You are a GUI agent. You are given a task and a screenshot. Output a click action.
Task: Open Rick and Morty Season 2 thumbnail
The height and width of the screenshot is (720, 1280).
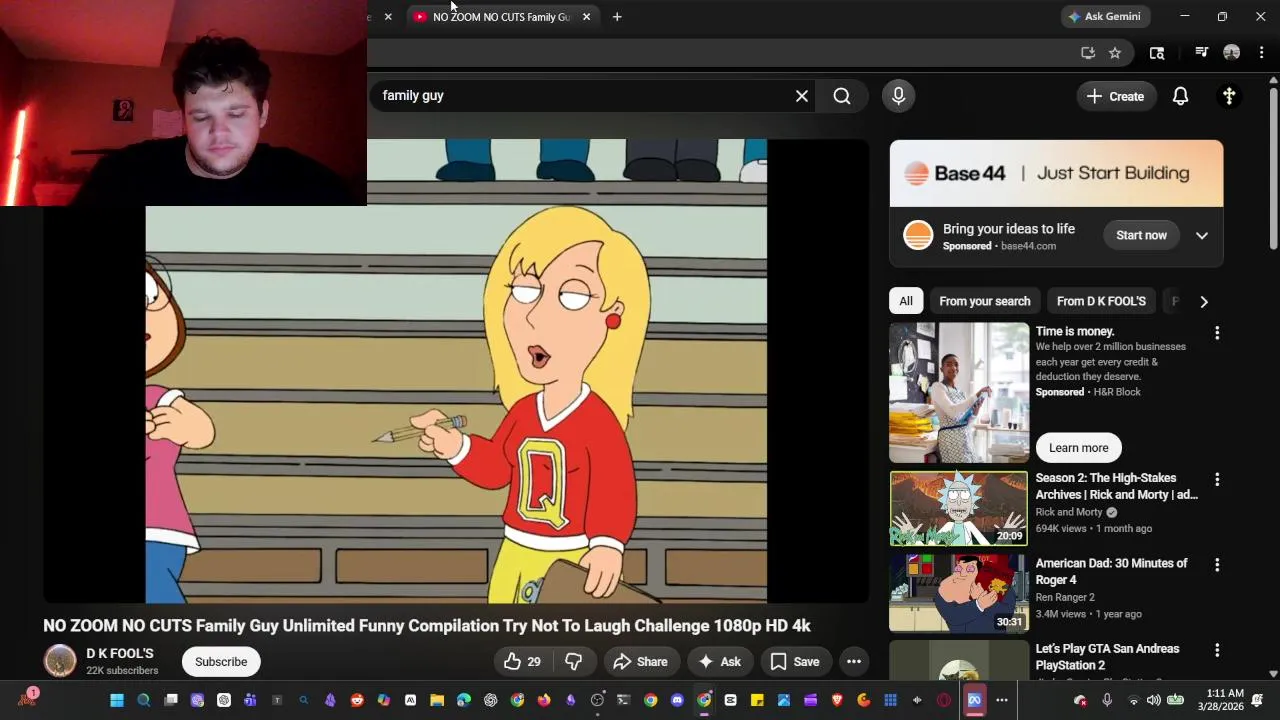click(x=959, y=509)
